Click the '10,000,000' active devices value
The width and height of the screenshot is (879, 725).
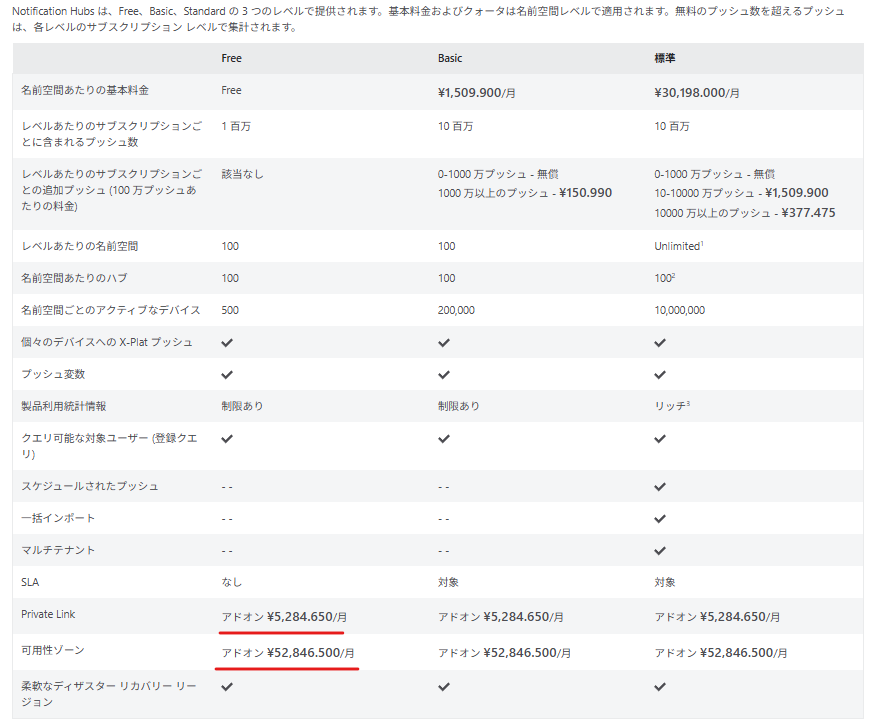[679, 310]
